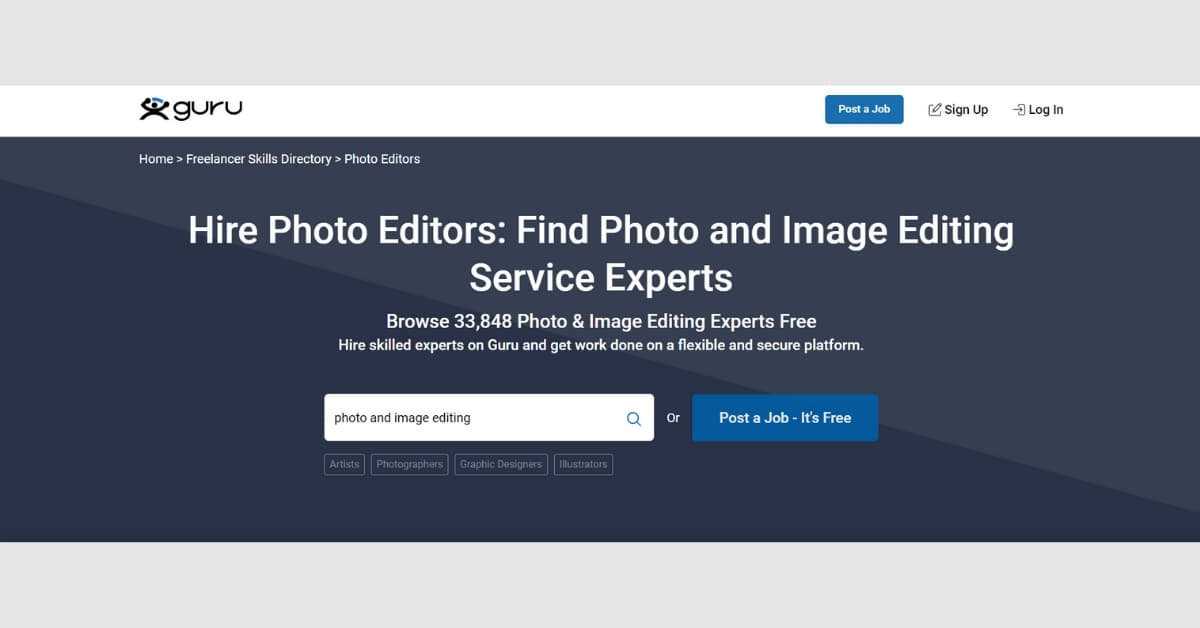1200x628 pixels.
Task: Select the Artists tag
Action: point(344,464)
